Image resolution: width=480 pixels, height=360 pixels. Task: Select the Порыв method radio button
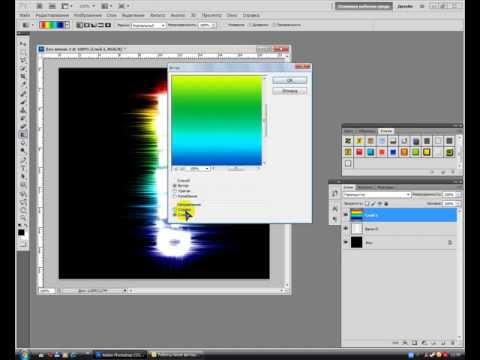point(175,191)
